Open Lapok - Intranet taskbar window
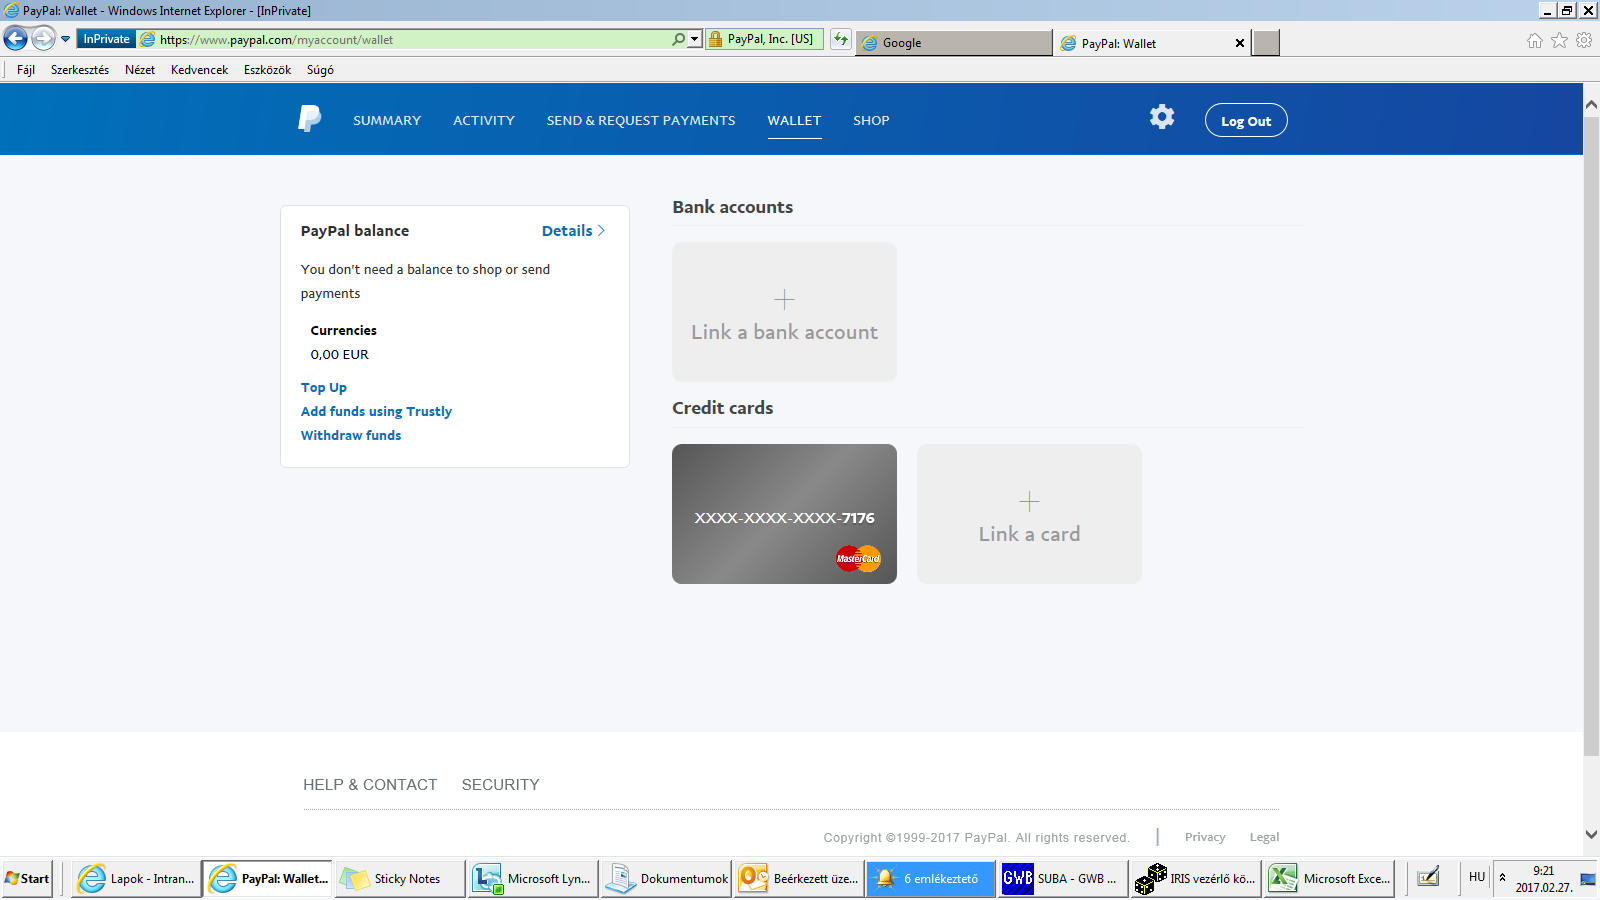 [136, 879]
